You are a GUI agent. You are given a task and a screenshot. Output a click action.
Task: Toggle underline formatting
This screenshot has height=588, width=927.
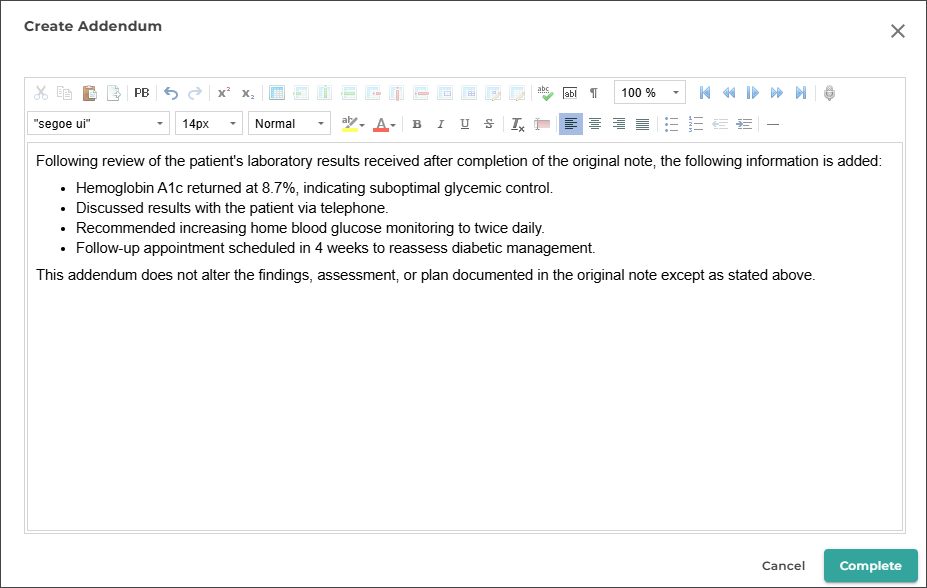point(465,124)
